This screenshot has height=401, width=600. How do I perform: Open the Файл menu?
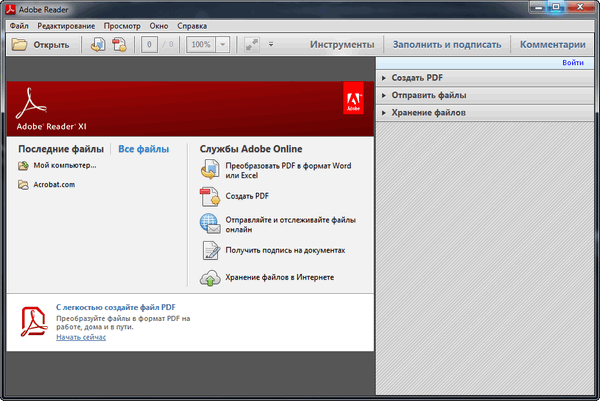19,26
